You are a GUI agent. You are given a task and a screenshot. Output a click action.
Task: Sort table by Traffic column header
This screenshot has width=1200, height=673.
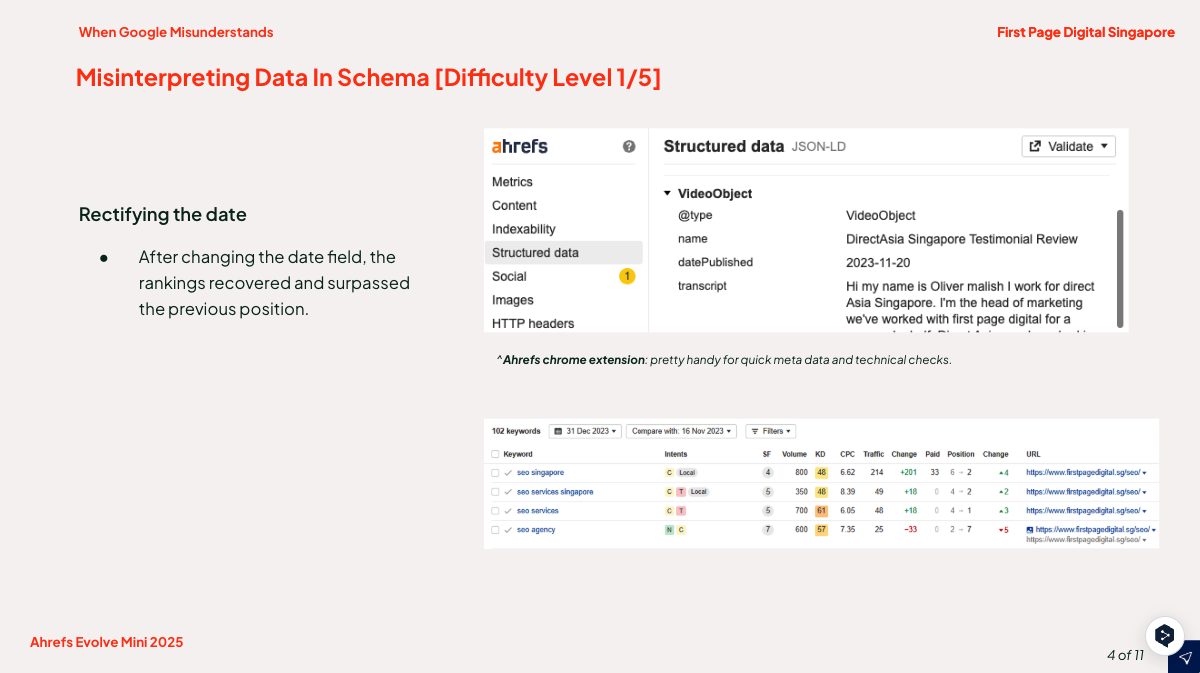pos(873,454)
